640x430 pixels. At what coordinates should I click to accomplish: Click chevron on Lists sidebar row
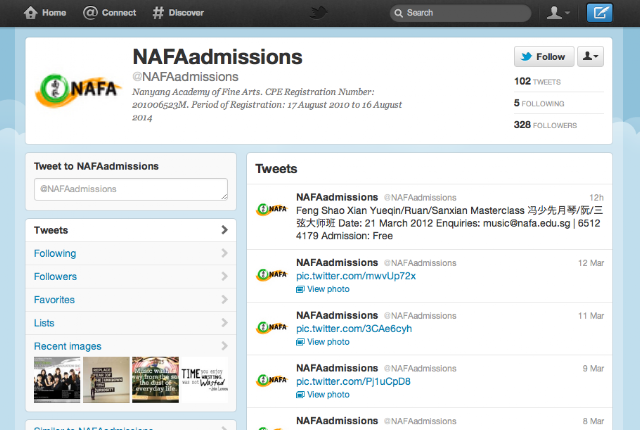224,323
